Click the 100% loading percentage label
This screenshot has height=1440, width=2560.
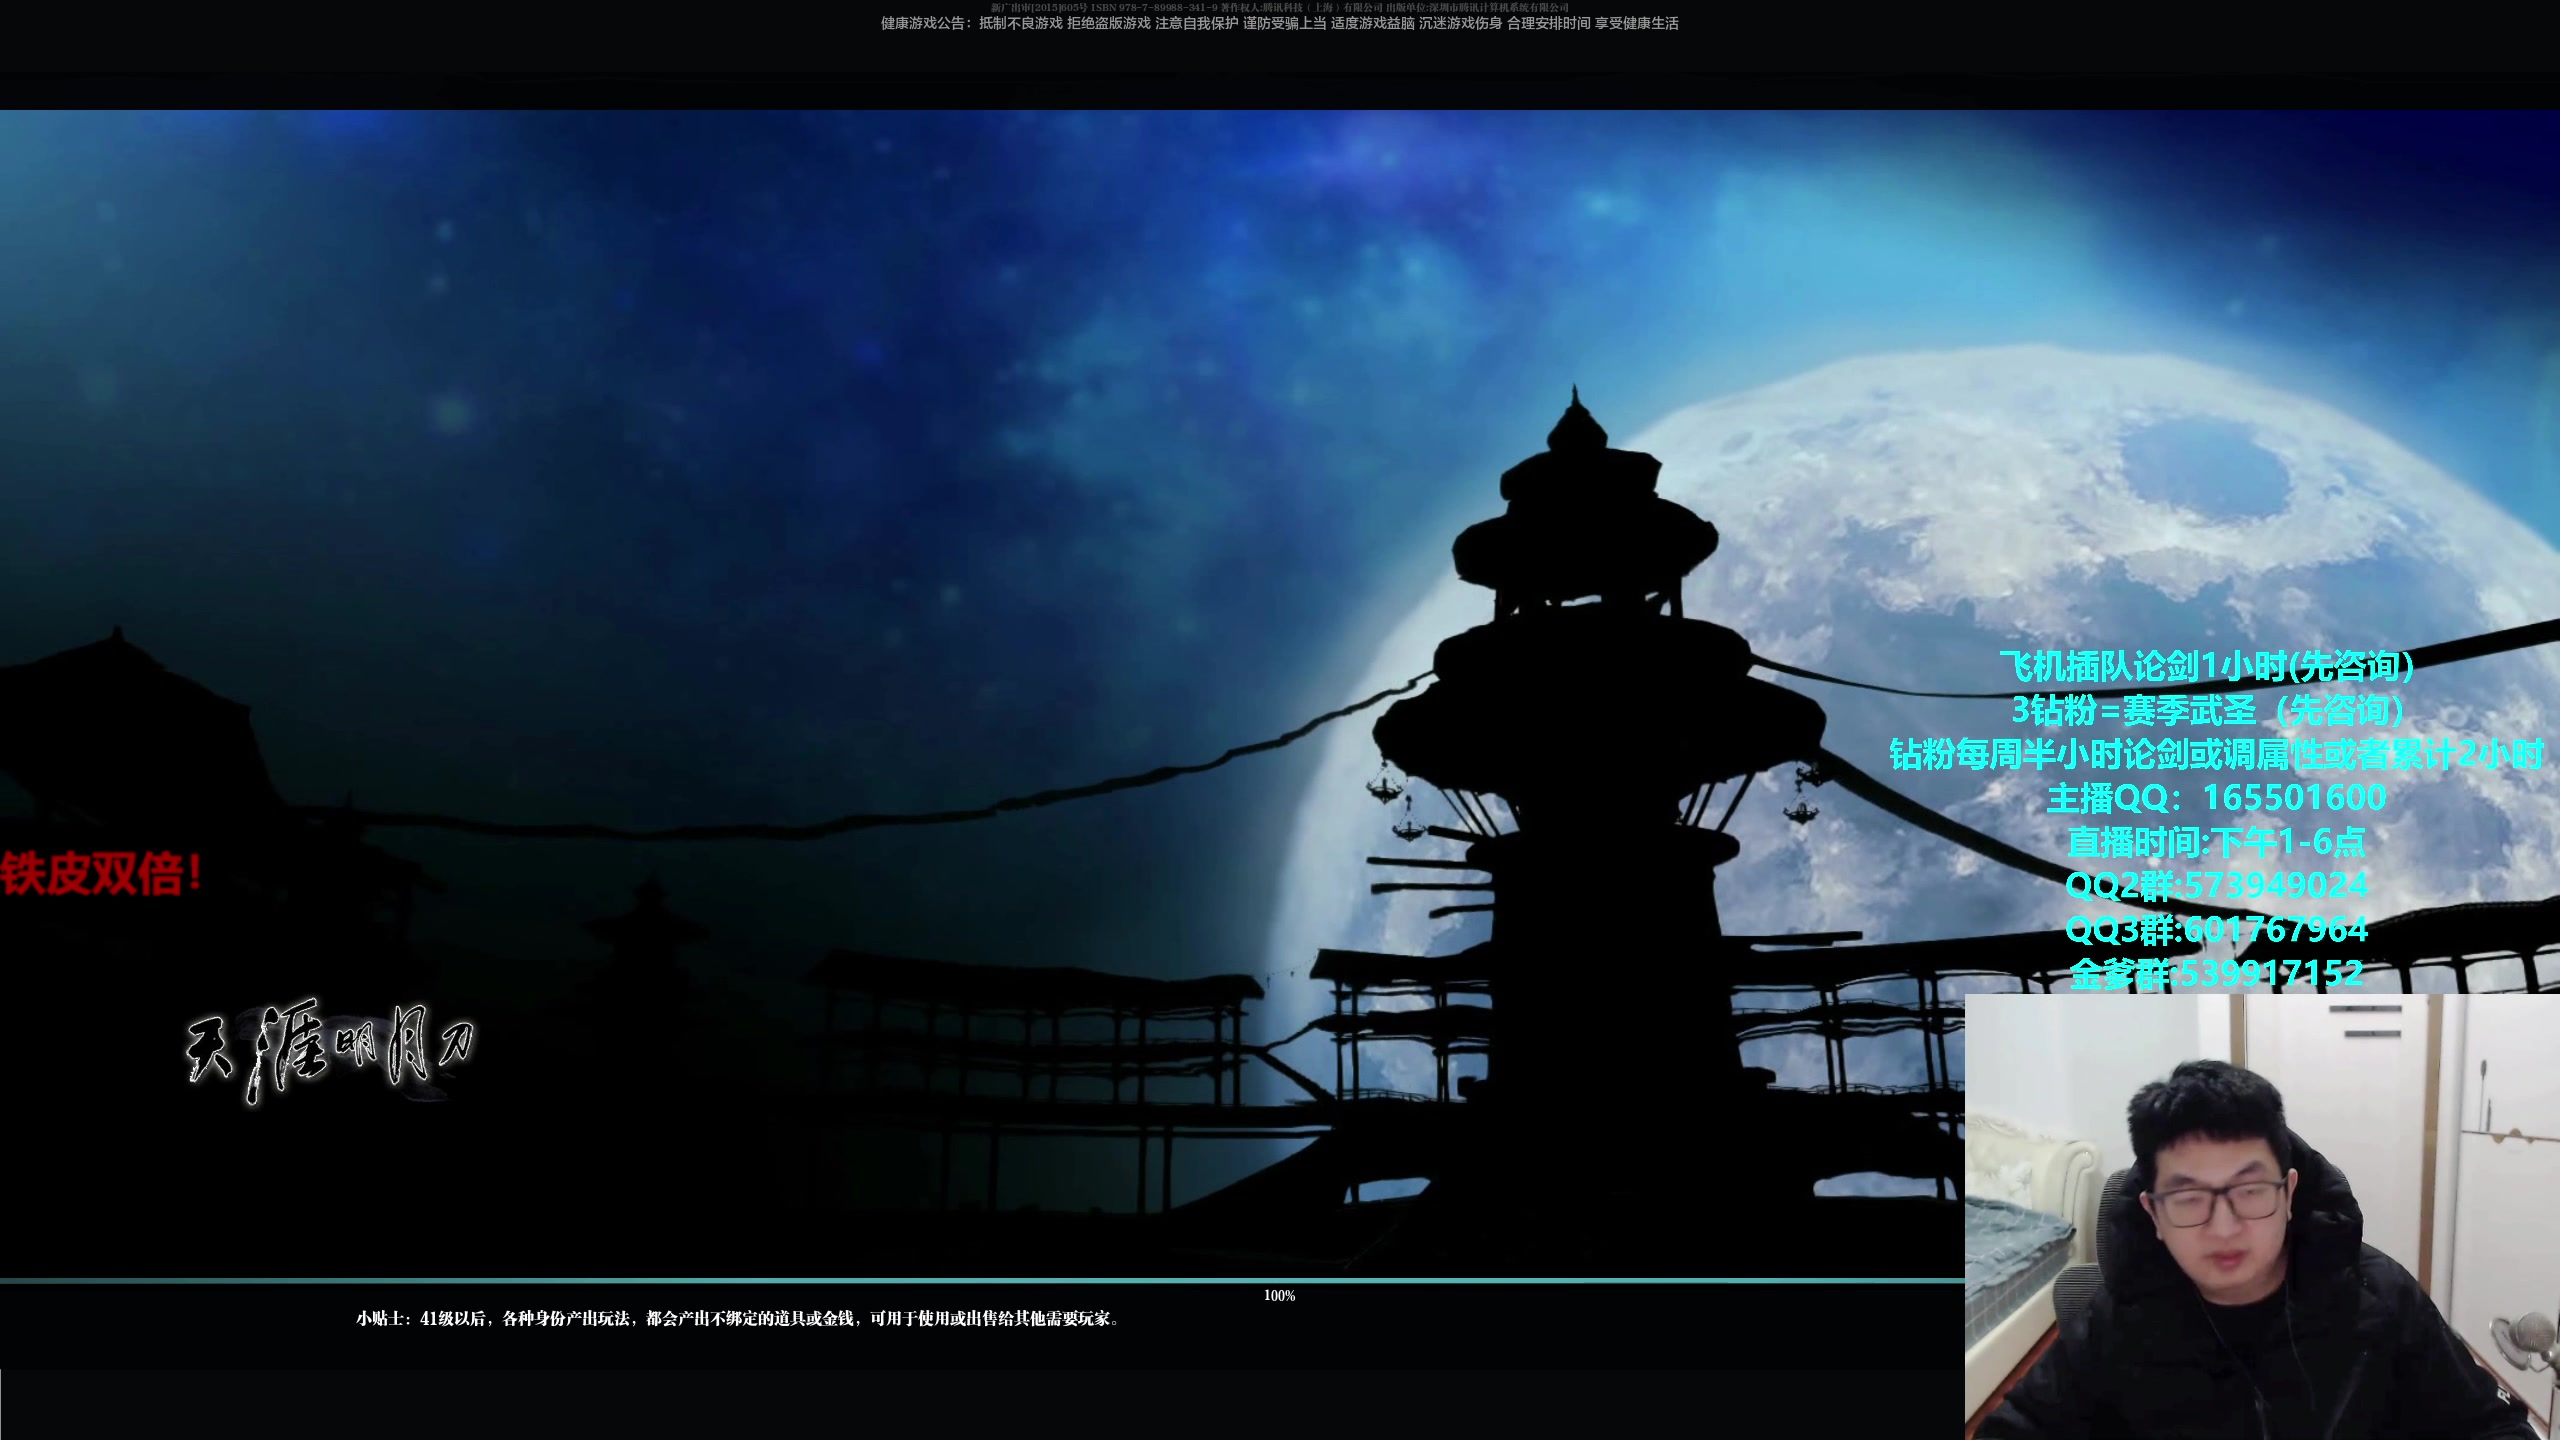(x=1279, y=1296)
